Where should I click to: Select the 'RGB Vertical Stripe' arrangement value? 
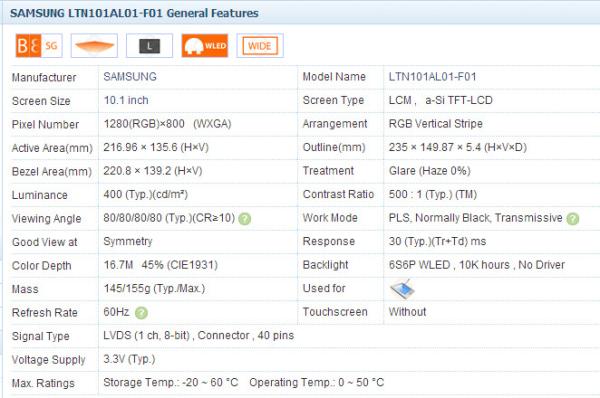(x=435, y=124)
